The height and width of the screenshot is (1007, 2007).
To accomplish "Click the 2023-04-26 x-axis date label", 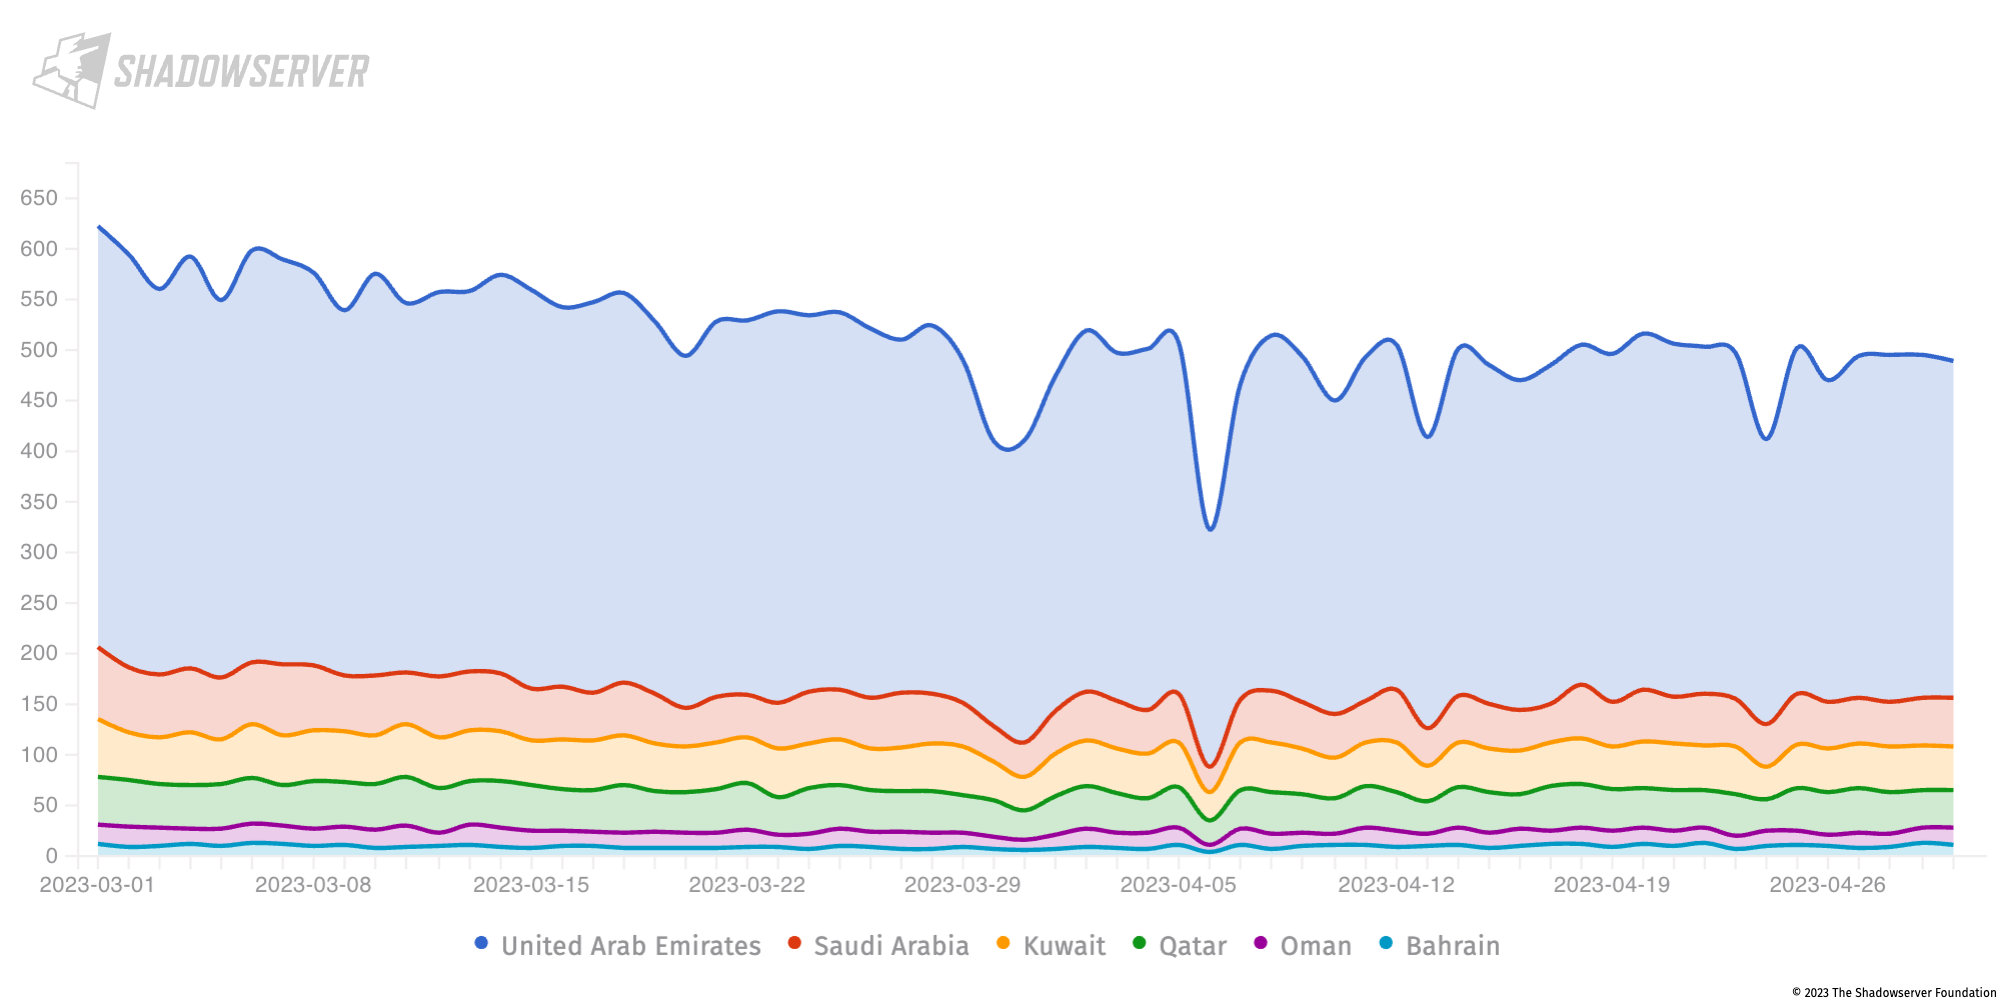I will 1827,885.
